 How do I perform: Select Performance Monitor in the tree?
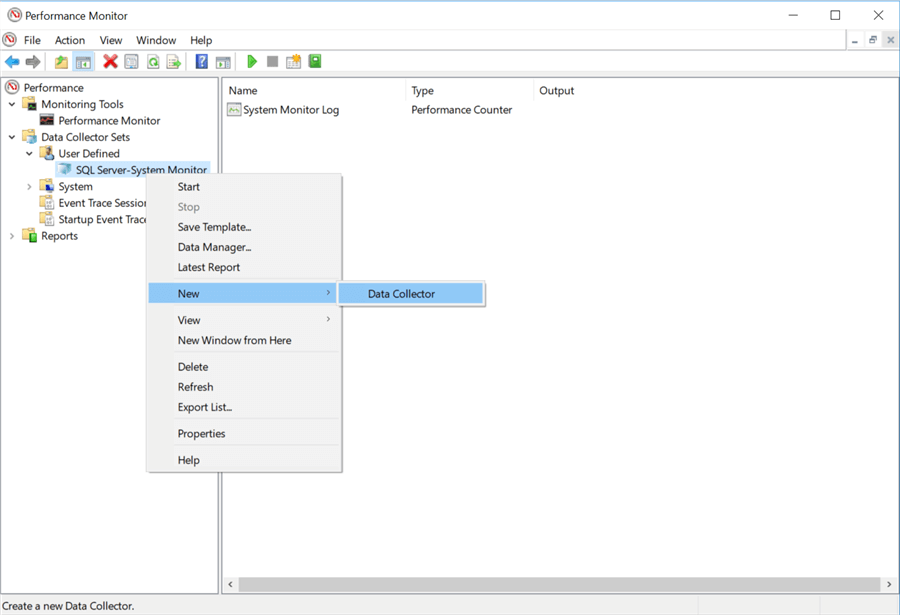109,121
